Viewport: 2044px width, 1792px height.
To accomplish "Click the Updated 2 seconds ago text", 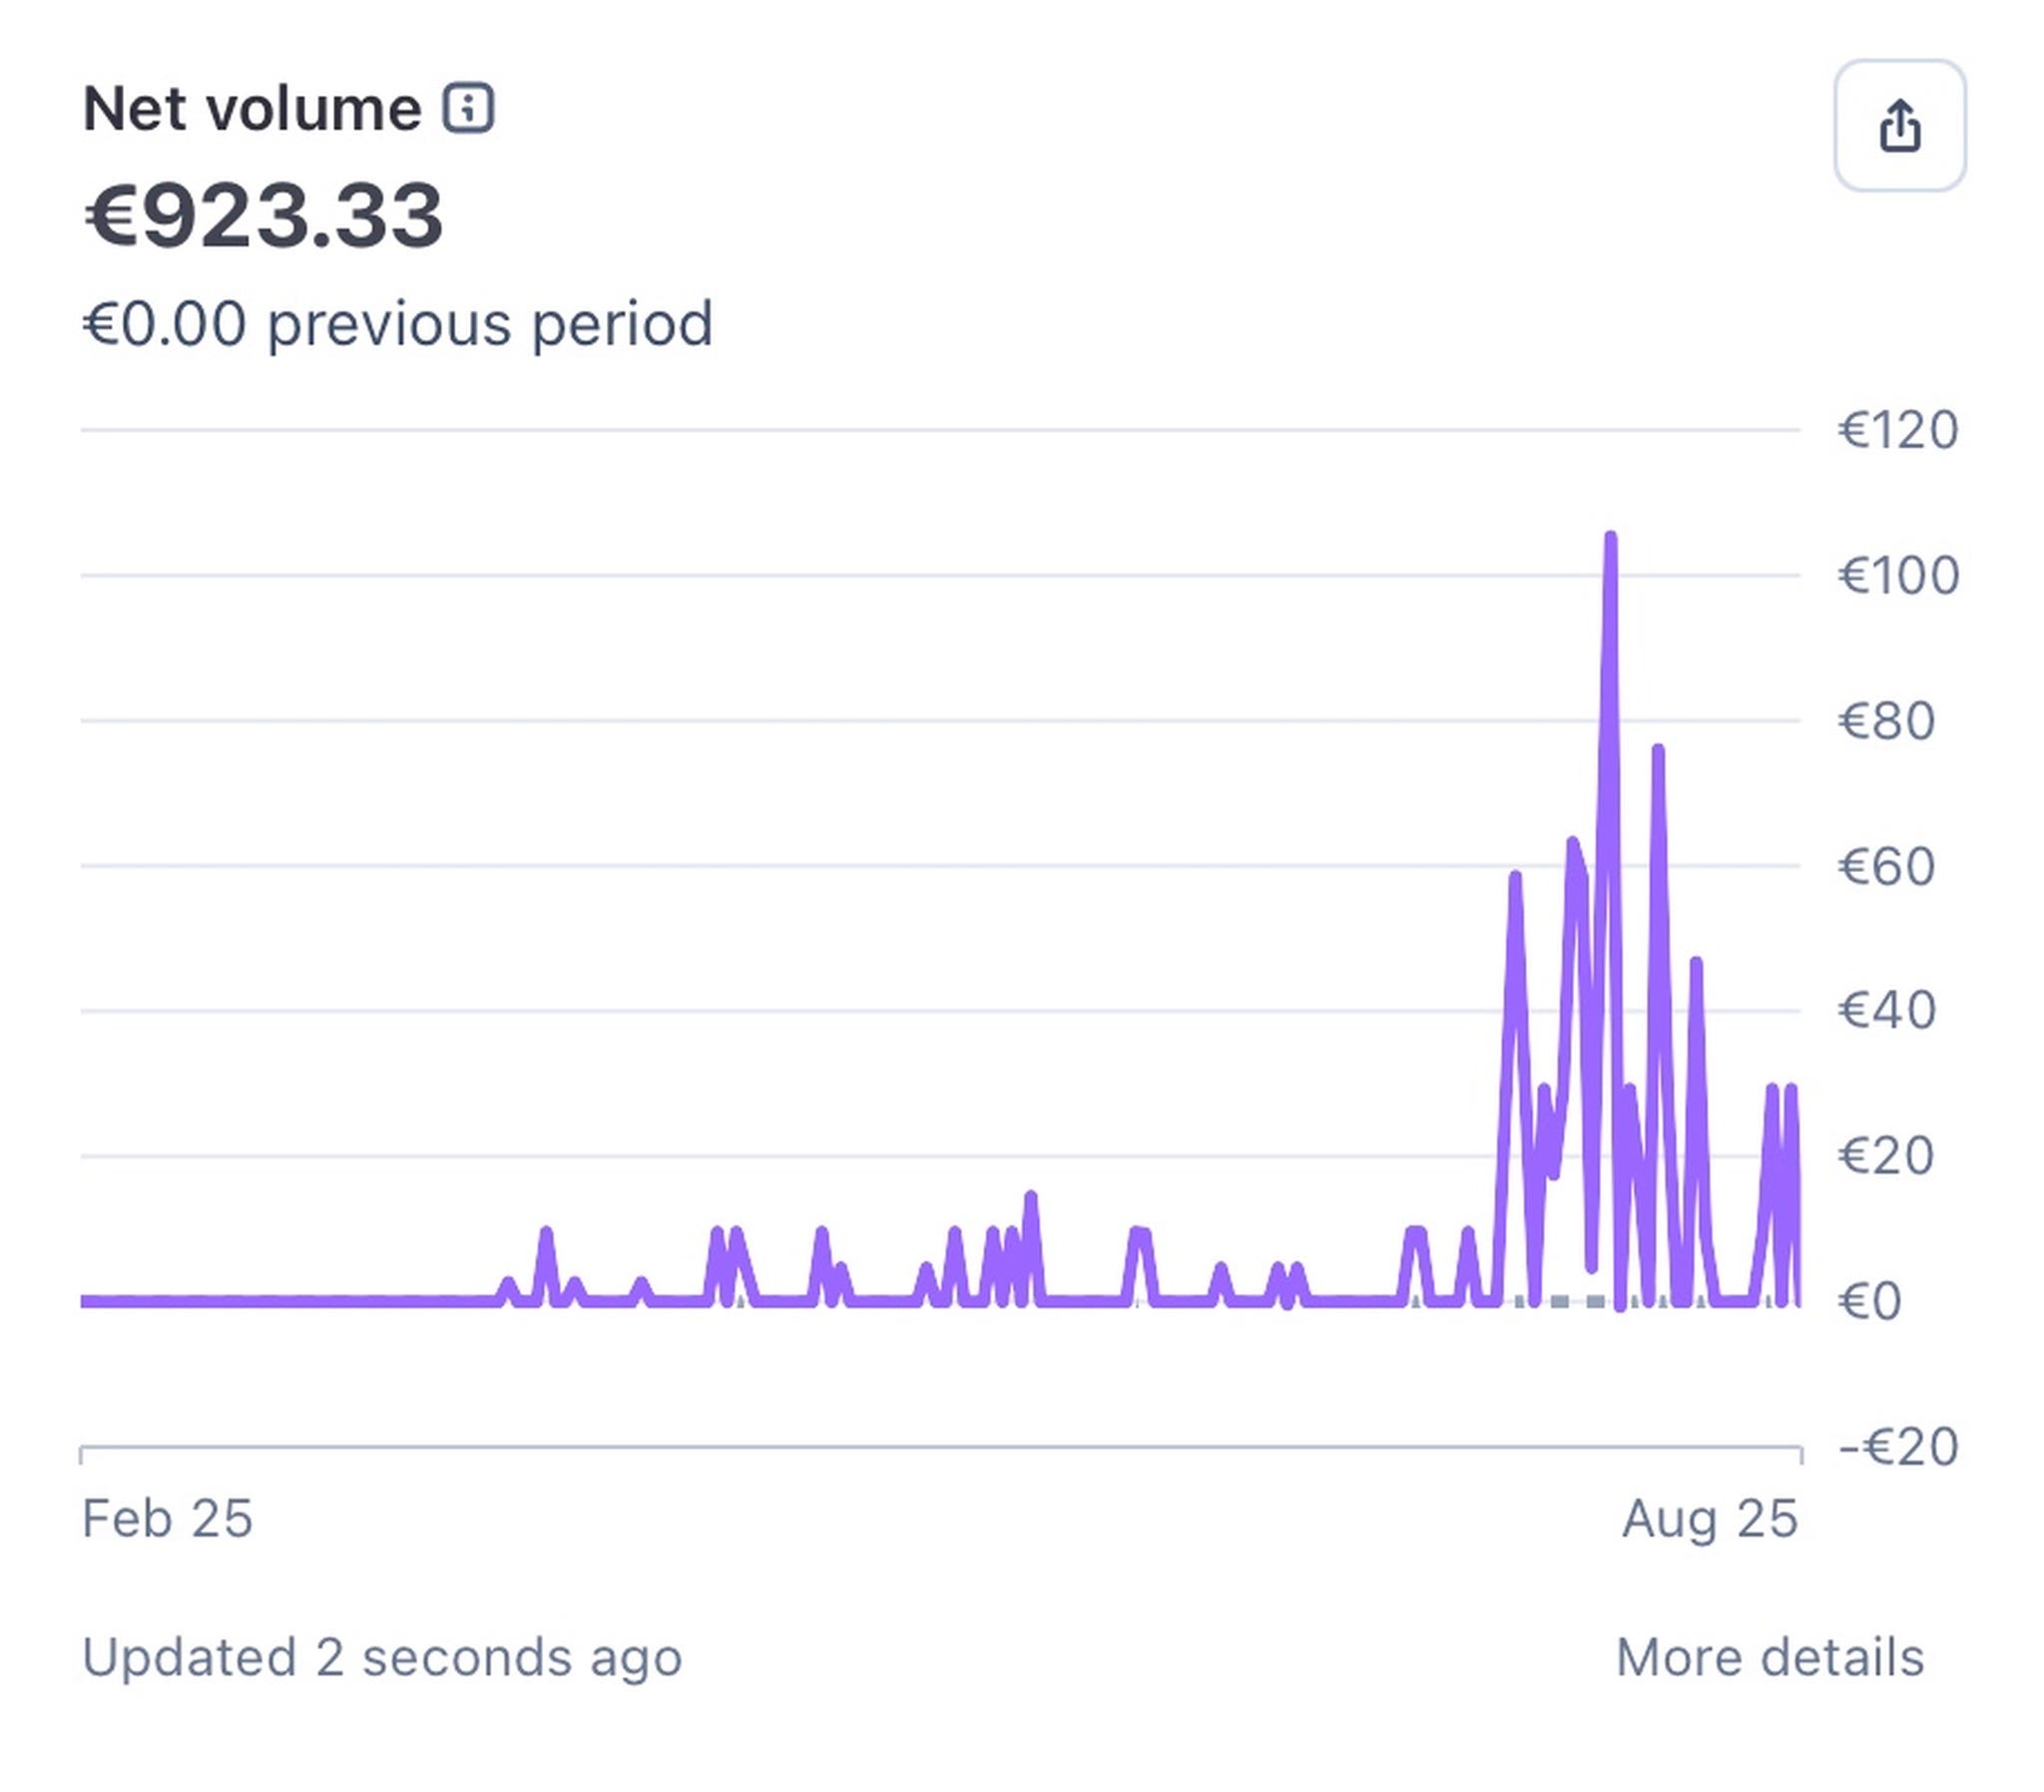I will [382, 1657].
